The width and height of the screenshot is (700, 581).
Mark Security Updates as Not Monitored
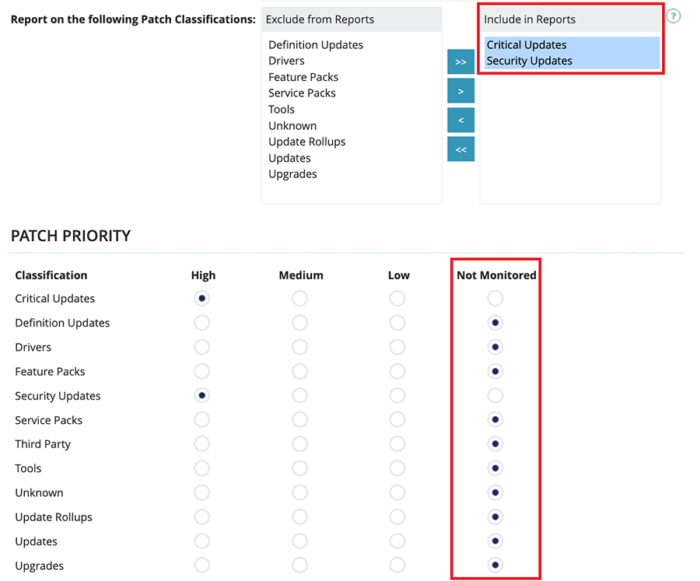point(495,396)
